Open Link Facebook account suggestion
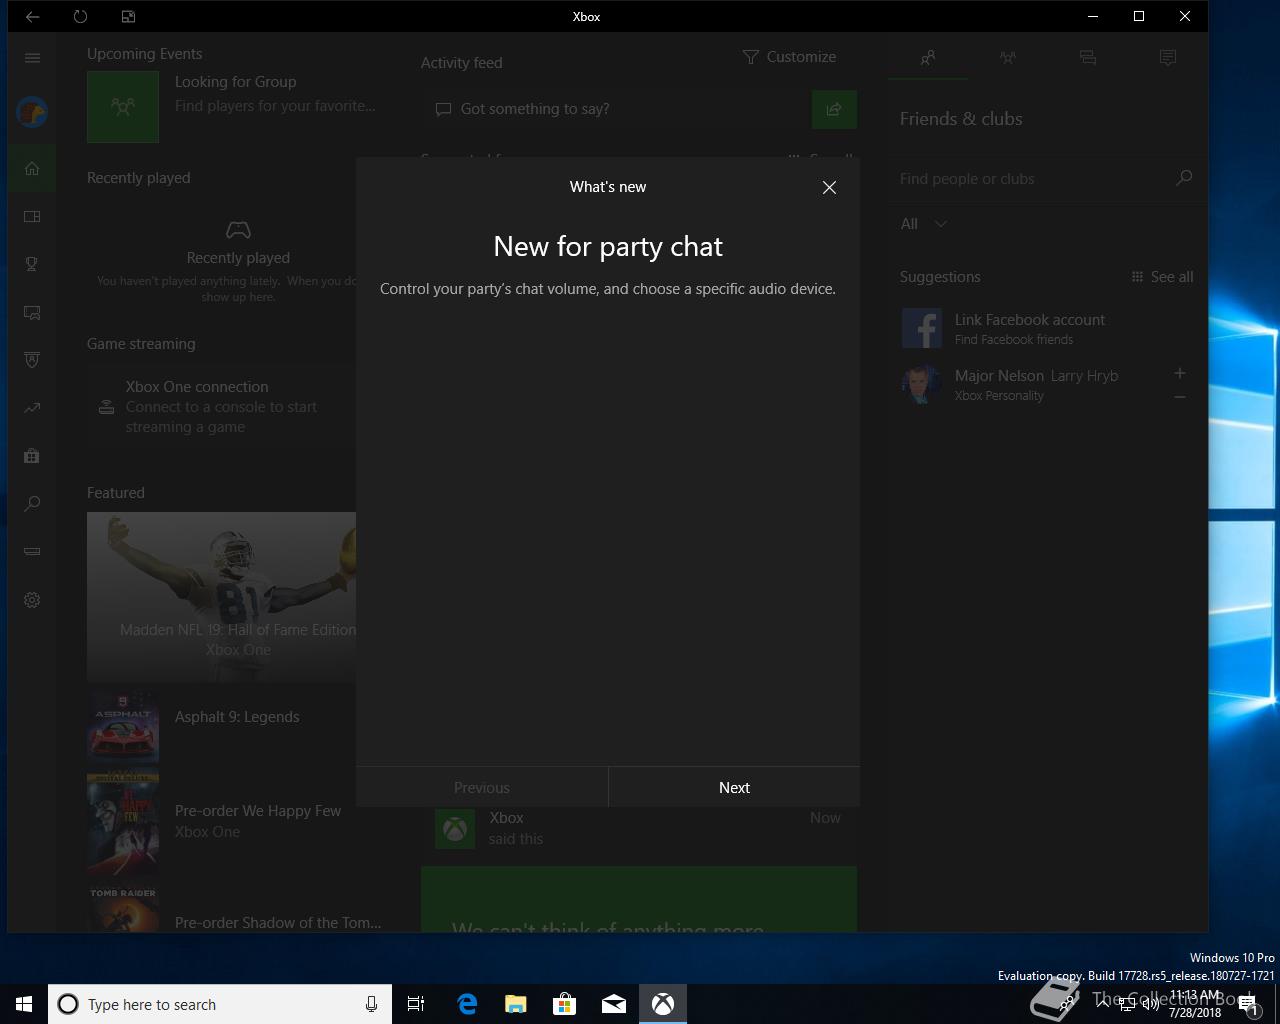This screenshot has height=1024, width=1280. 1047,328
